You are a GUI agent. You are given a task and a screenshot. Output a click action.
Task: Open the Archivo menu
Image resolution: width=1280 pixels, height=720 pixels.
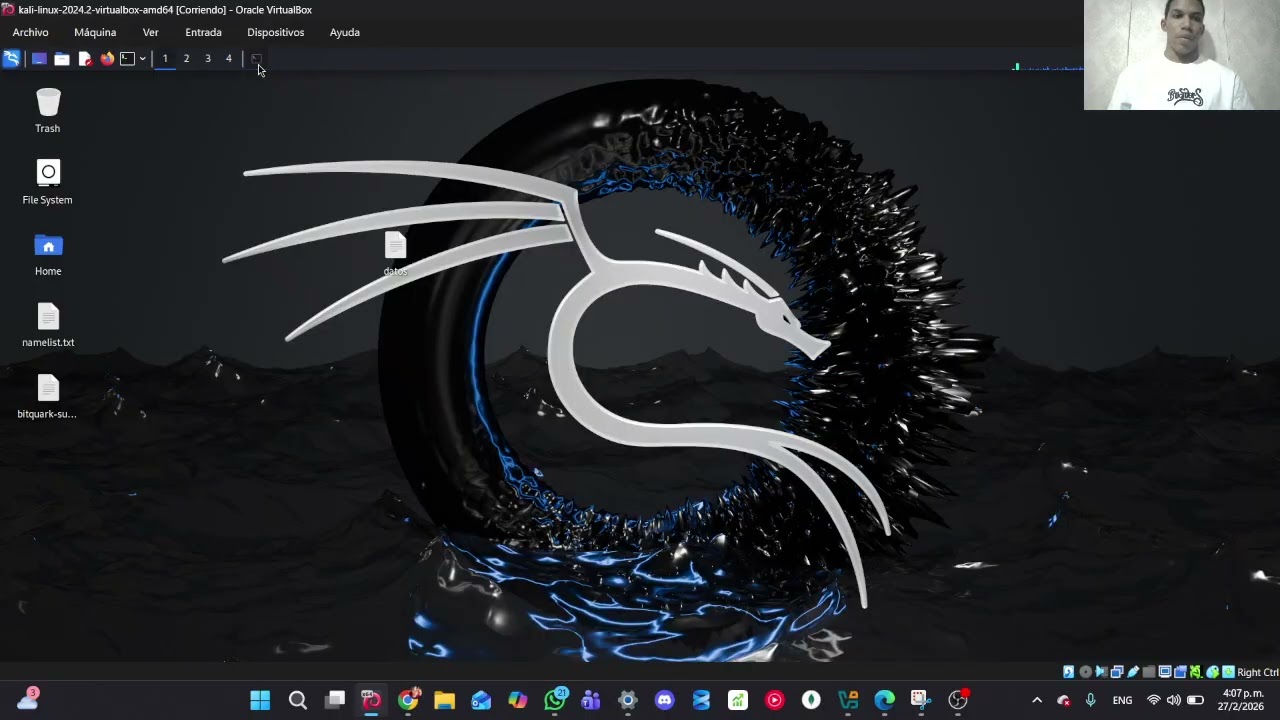(31, 32)
